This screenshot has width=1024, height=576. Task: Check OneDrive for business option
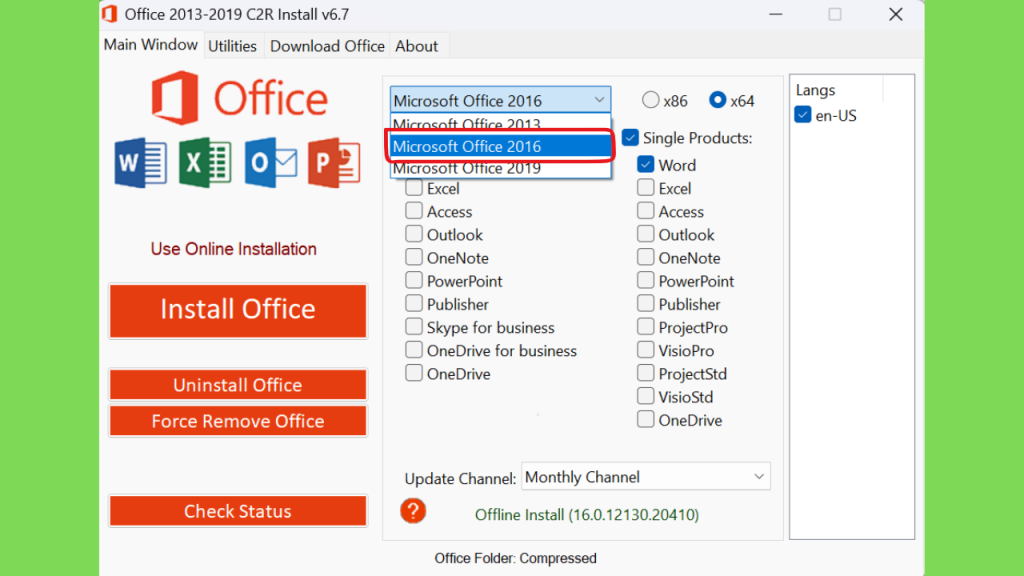point(413,350)
